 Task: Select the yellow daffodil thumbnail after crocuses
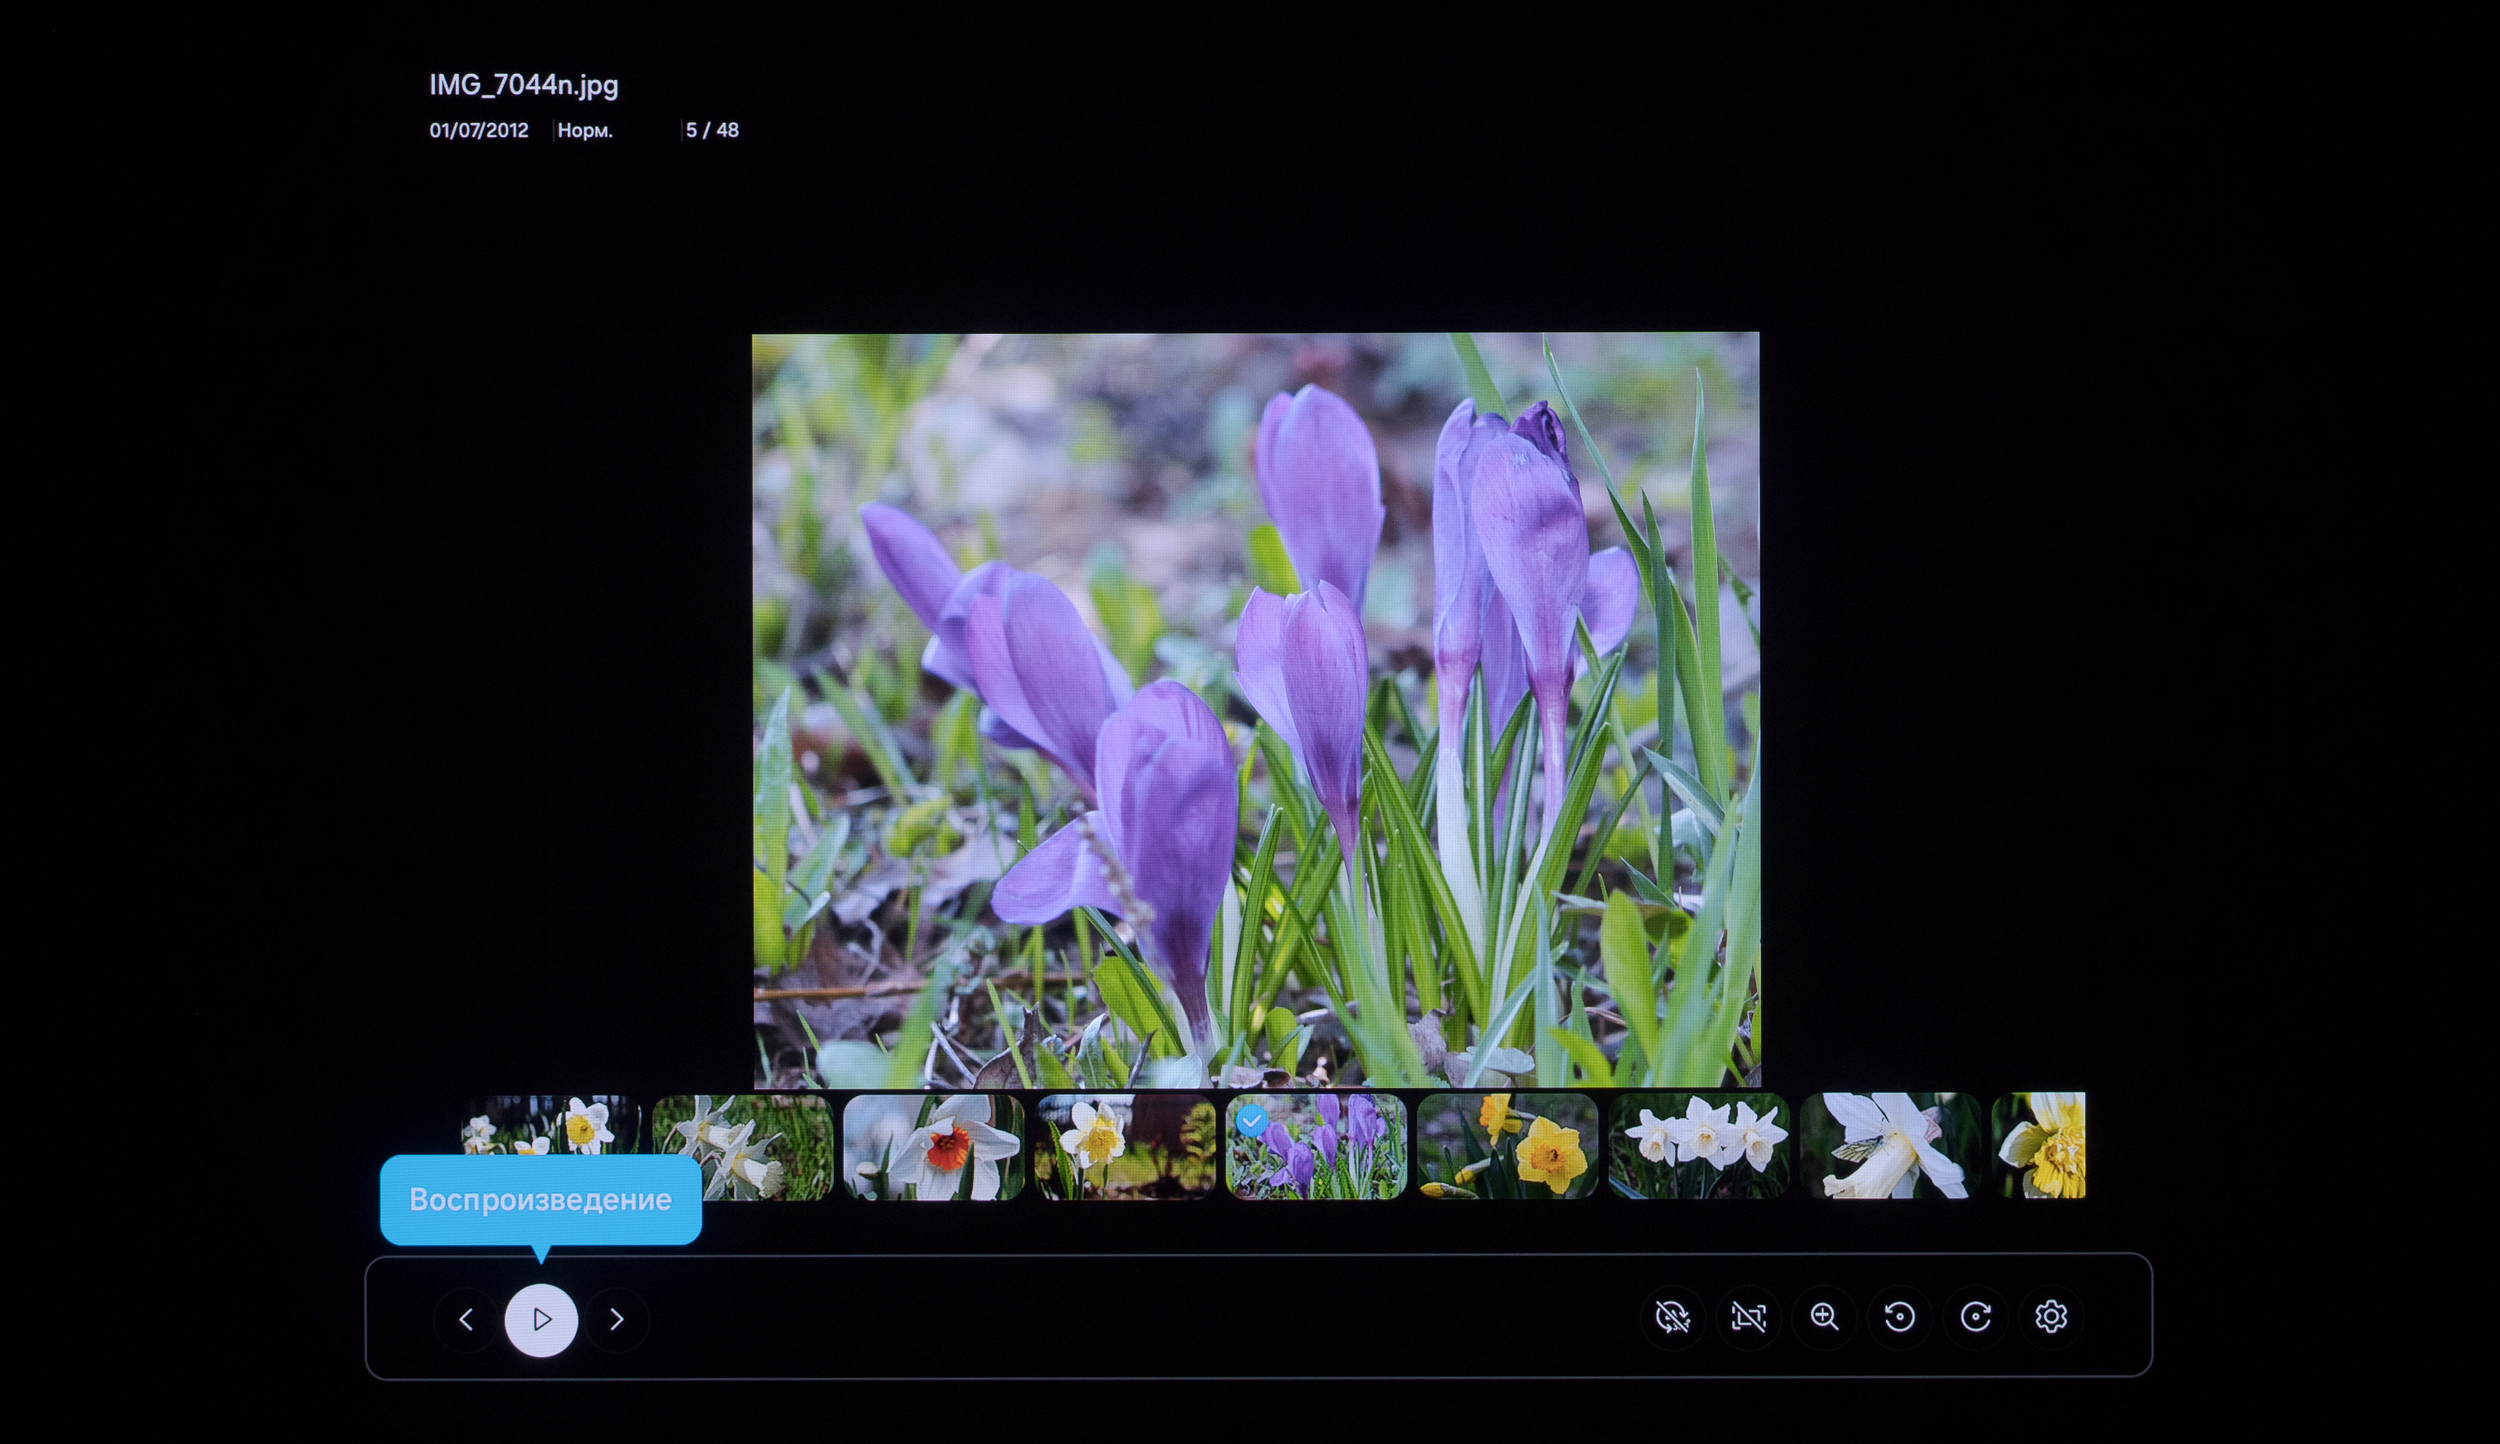click(x=1507, y=1147)
